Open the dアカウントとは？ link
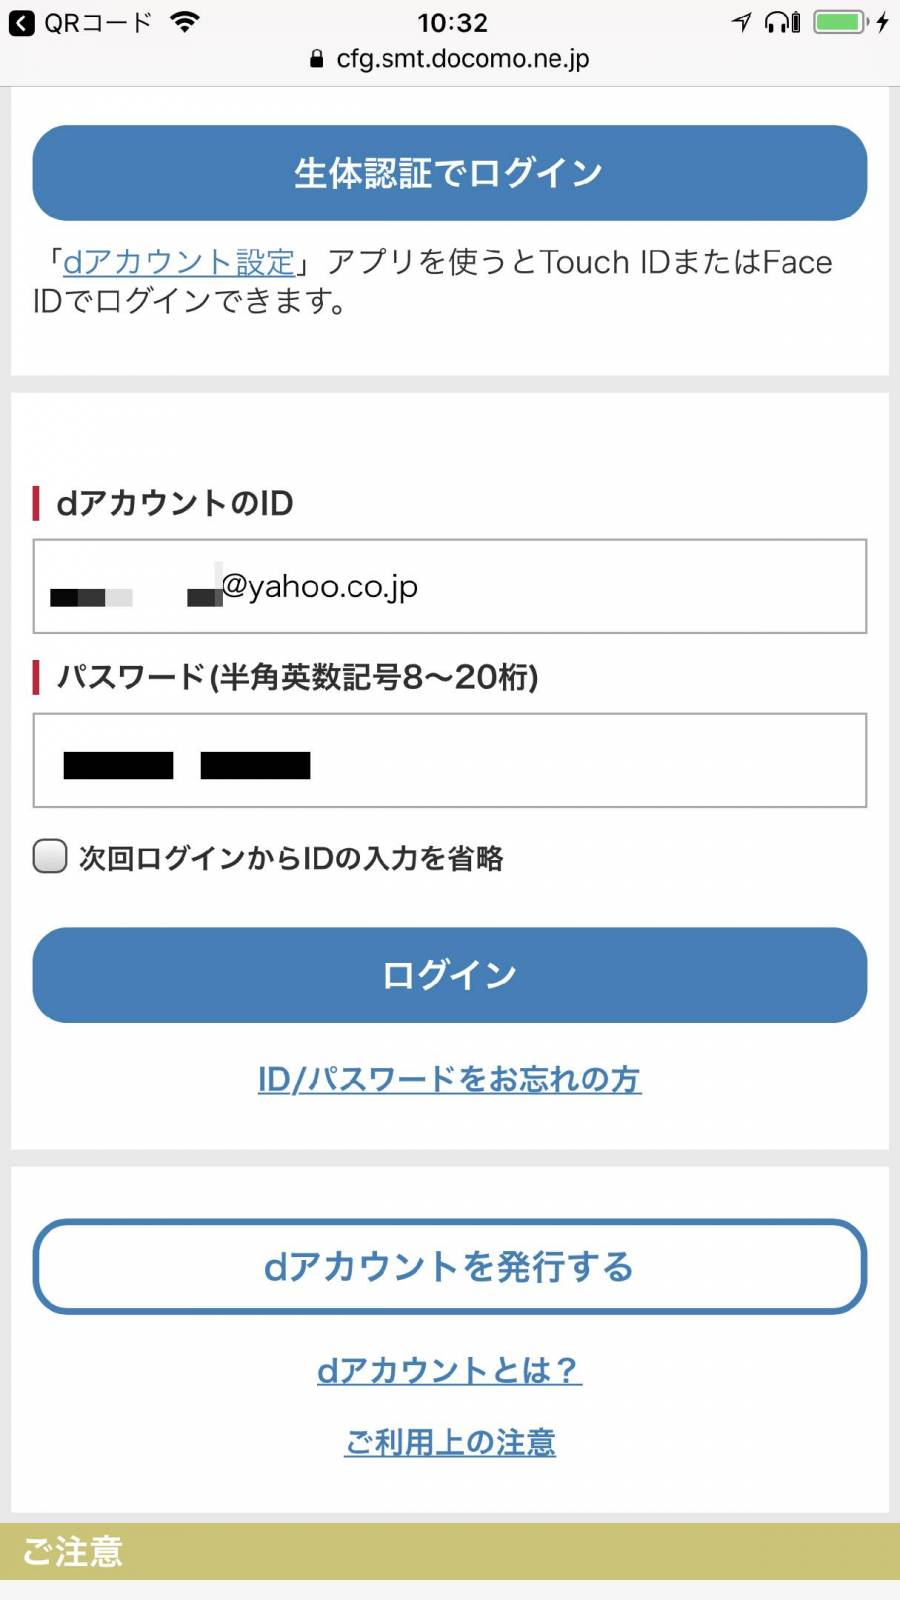 [x=450, y=1370]
